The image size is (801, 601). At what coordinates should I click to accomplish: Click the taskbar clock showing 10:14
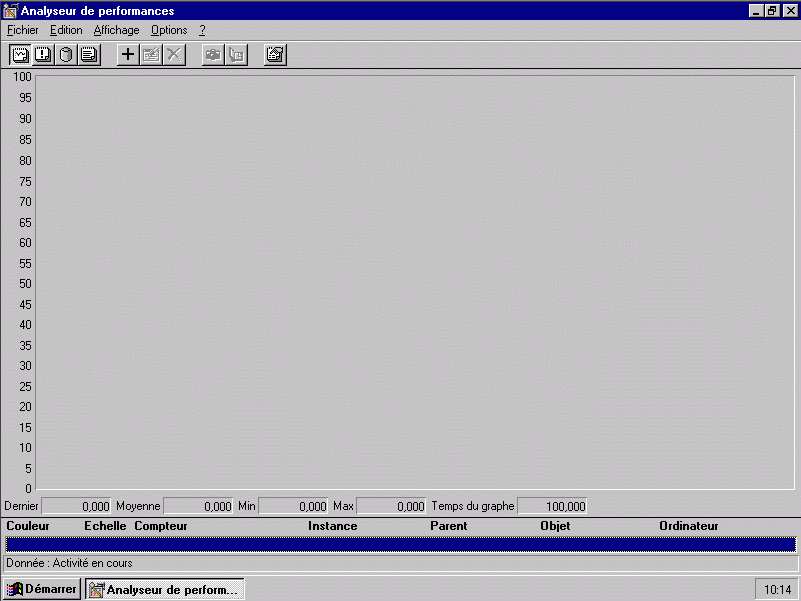[x=777, y=589]
